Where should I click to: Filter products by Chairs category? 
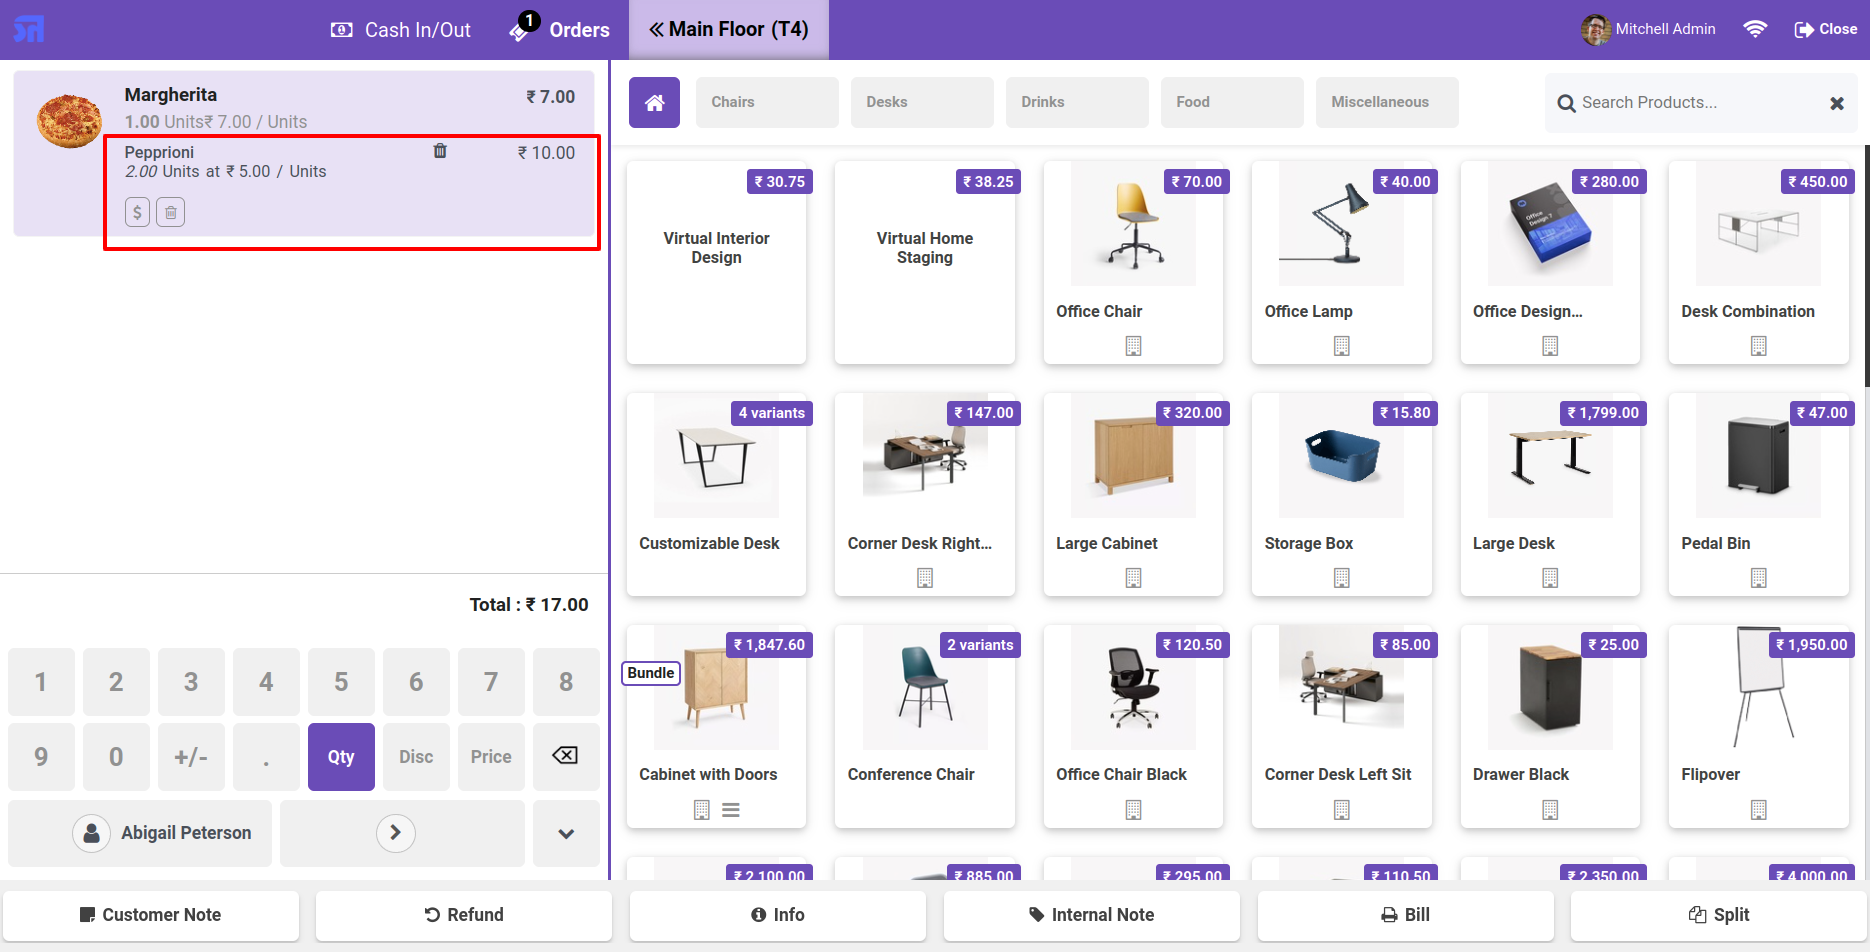pos(767,102)
